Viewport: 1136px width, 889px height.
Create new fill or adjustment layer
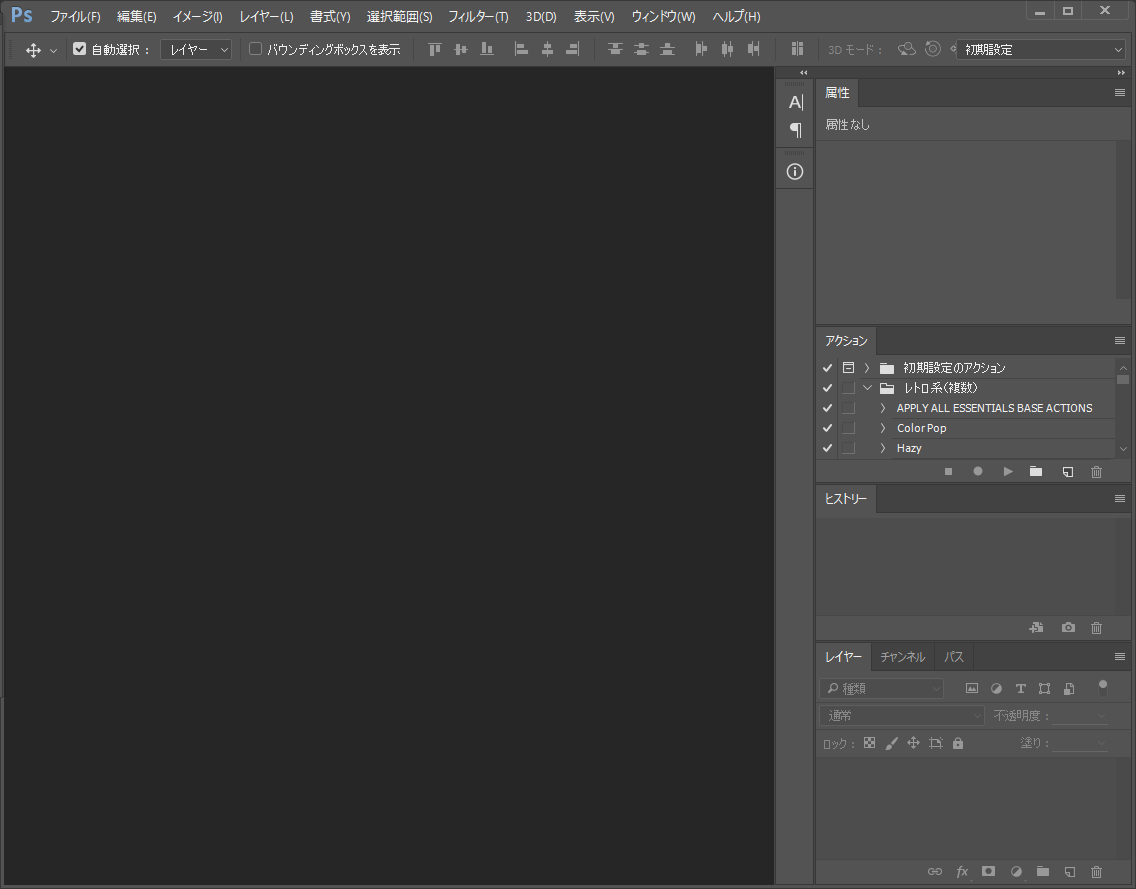point(1016,872)
